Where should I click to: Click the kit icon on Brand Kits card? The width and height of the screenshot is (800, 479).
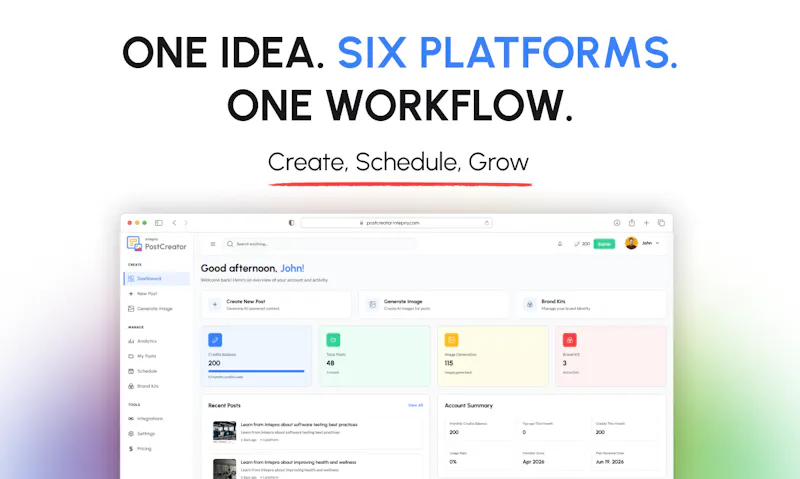[530, 305]
